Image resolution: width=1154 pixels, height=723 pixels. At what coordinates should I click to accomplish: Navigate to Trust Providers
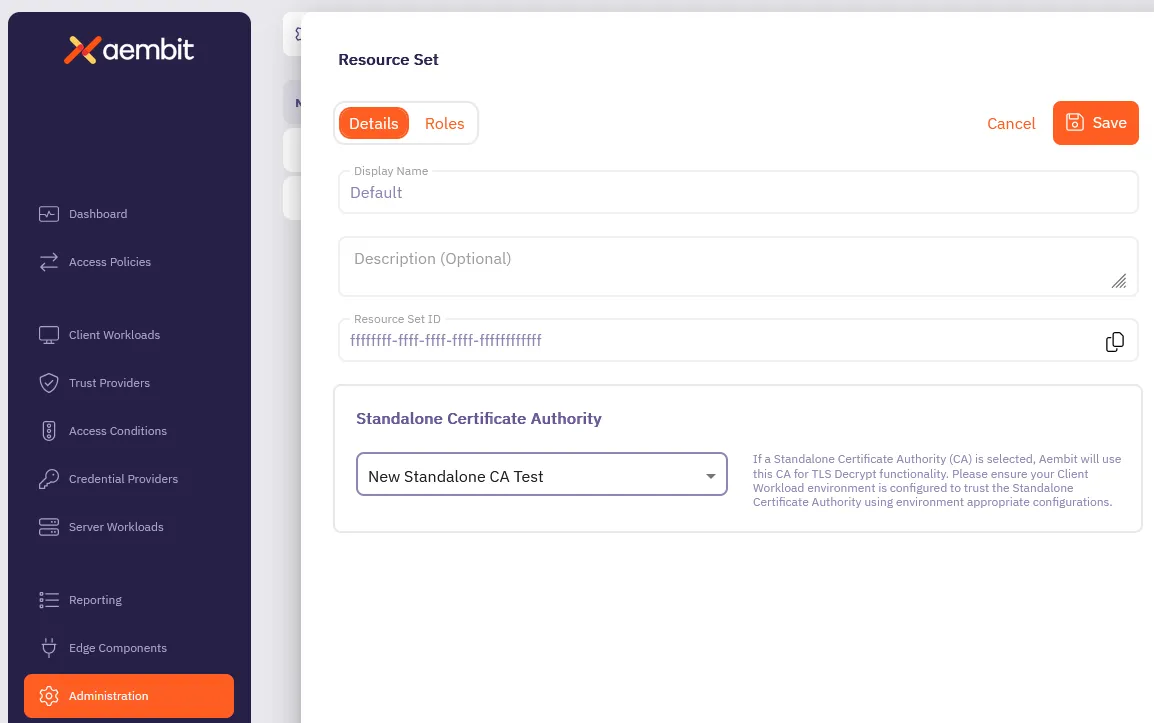coord(107,383)
